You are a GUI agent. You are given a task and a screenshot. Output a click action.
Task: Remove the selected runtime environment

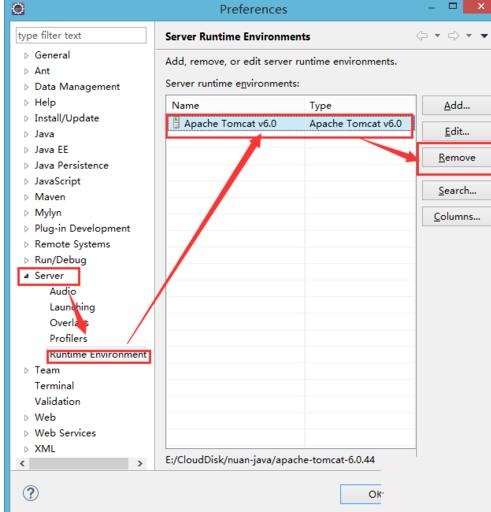(457, 157)
